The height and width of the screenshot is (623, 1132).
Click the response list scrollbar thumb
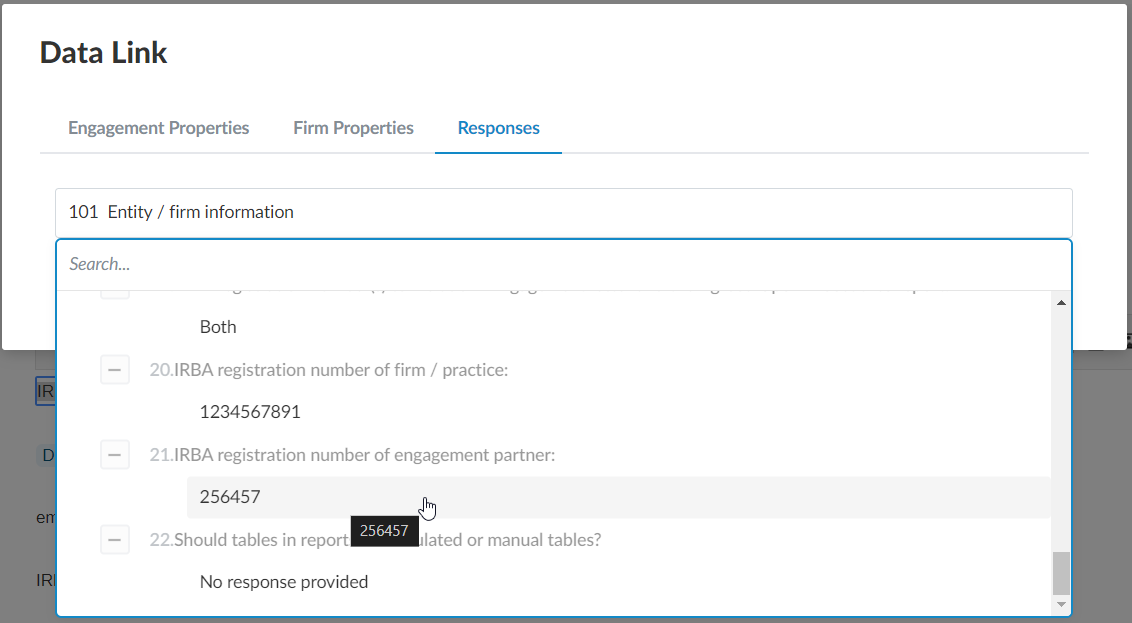[x=1061, y=573]
